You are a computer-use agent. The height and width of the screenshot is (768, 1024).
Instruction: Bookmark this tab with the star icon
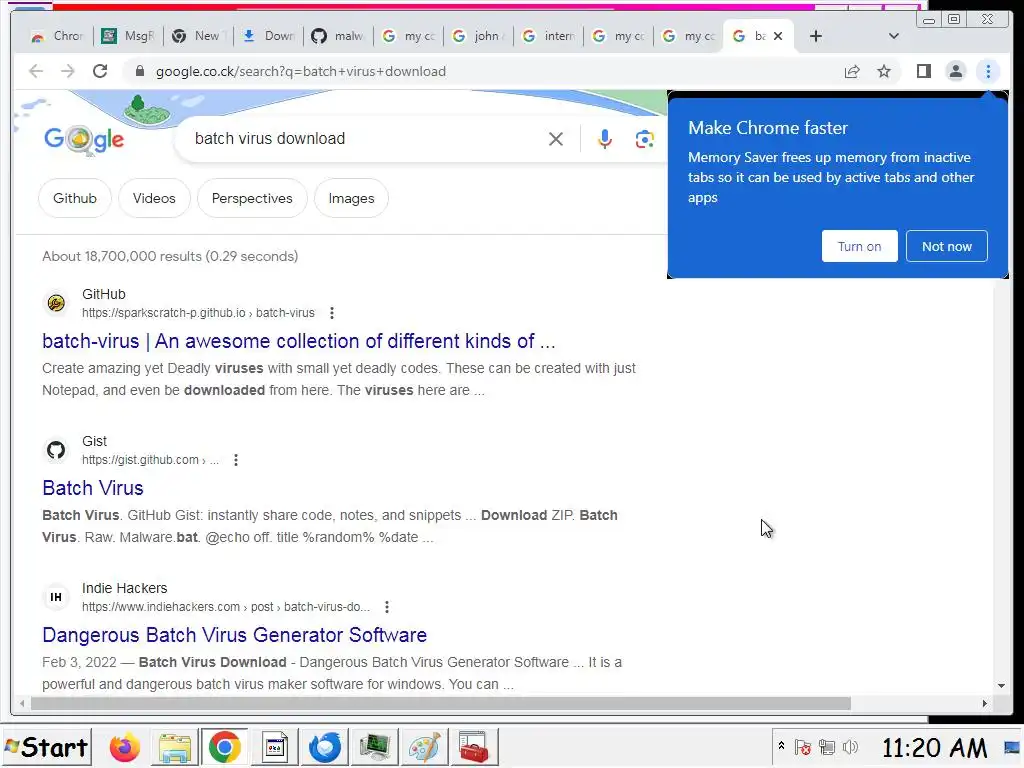(x=884, y=71)
